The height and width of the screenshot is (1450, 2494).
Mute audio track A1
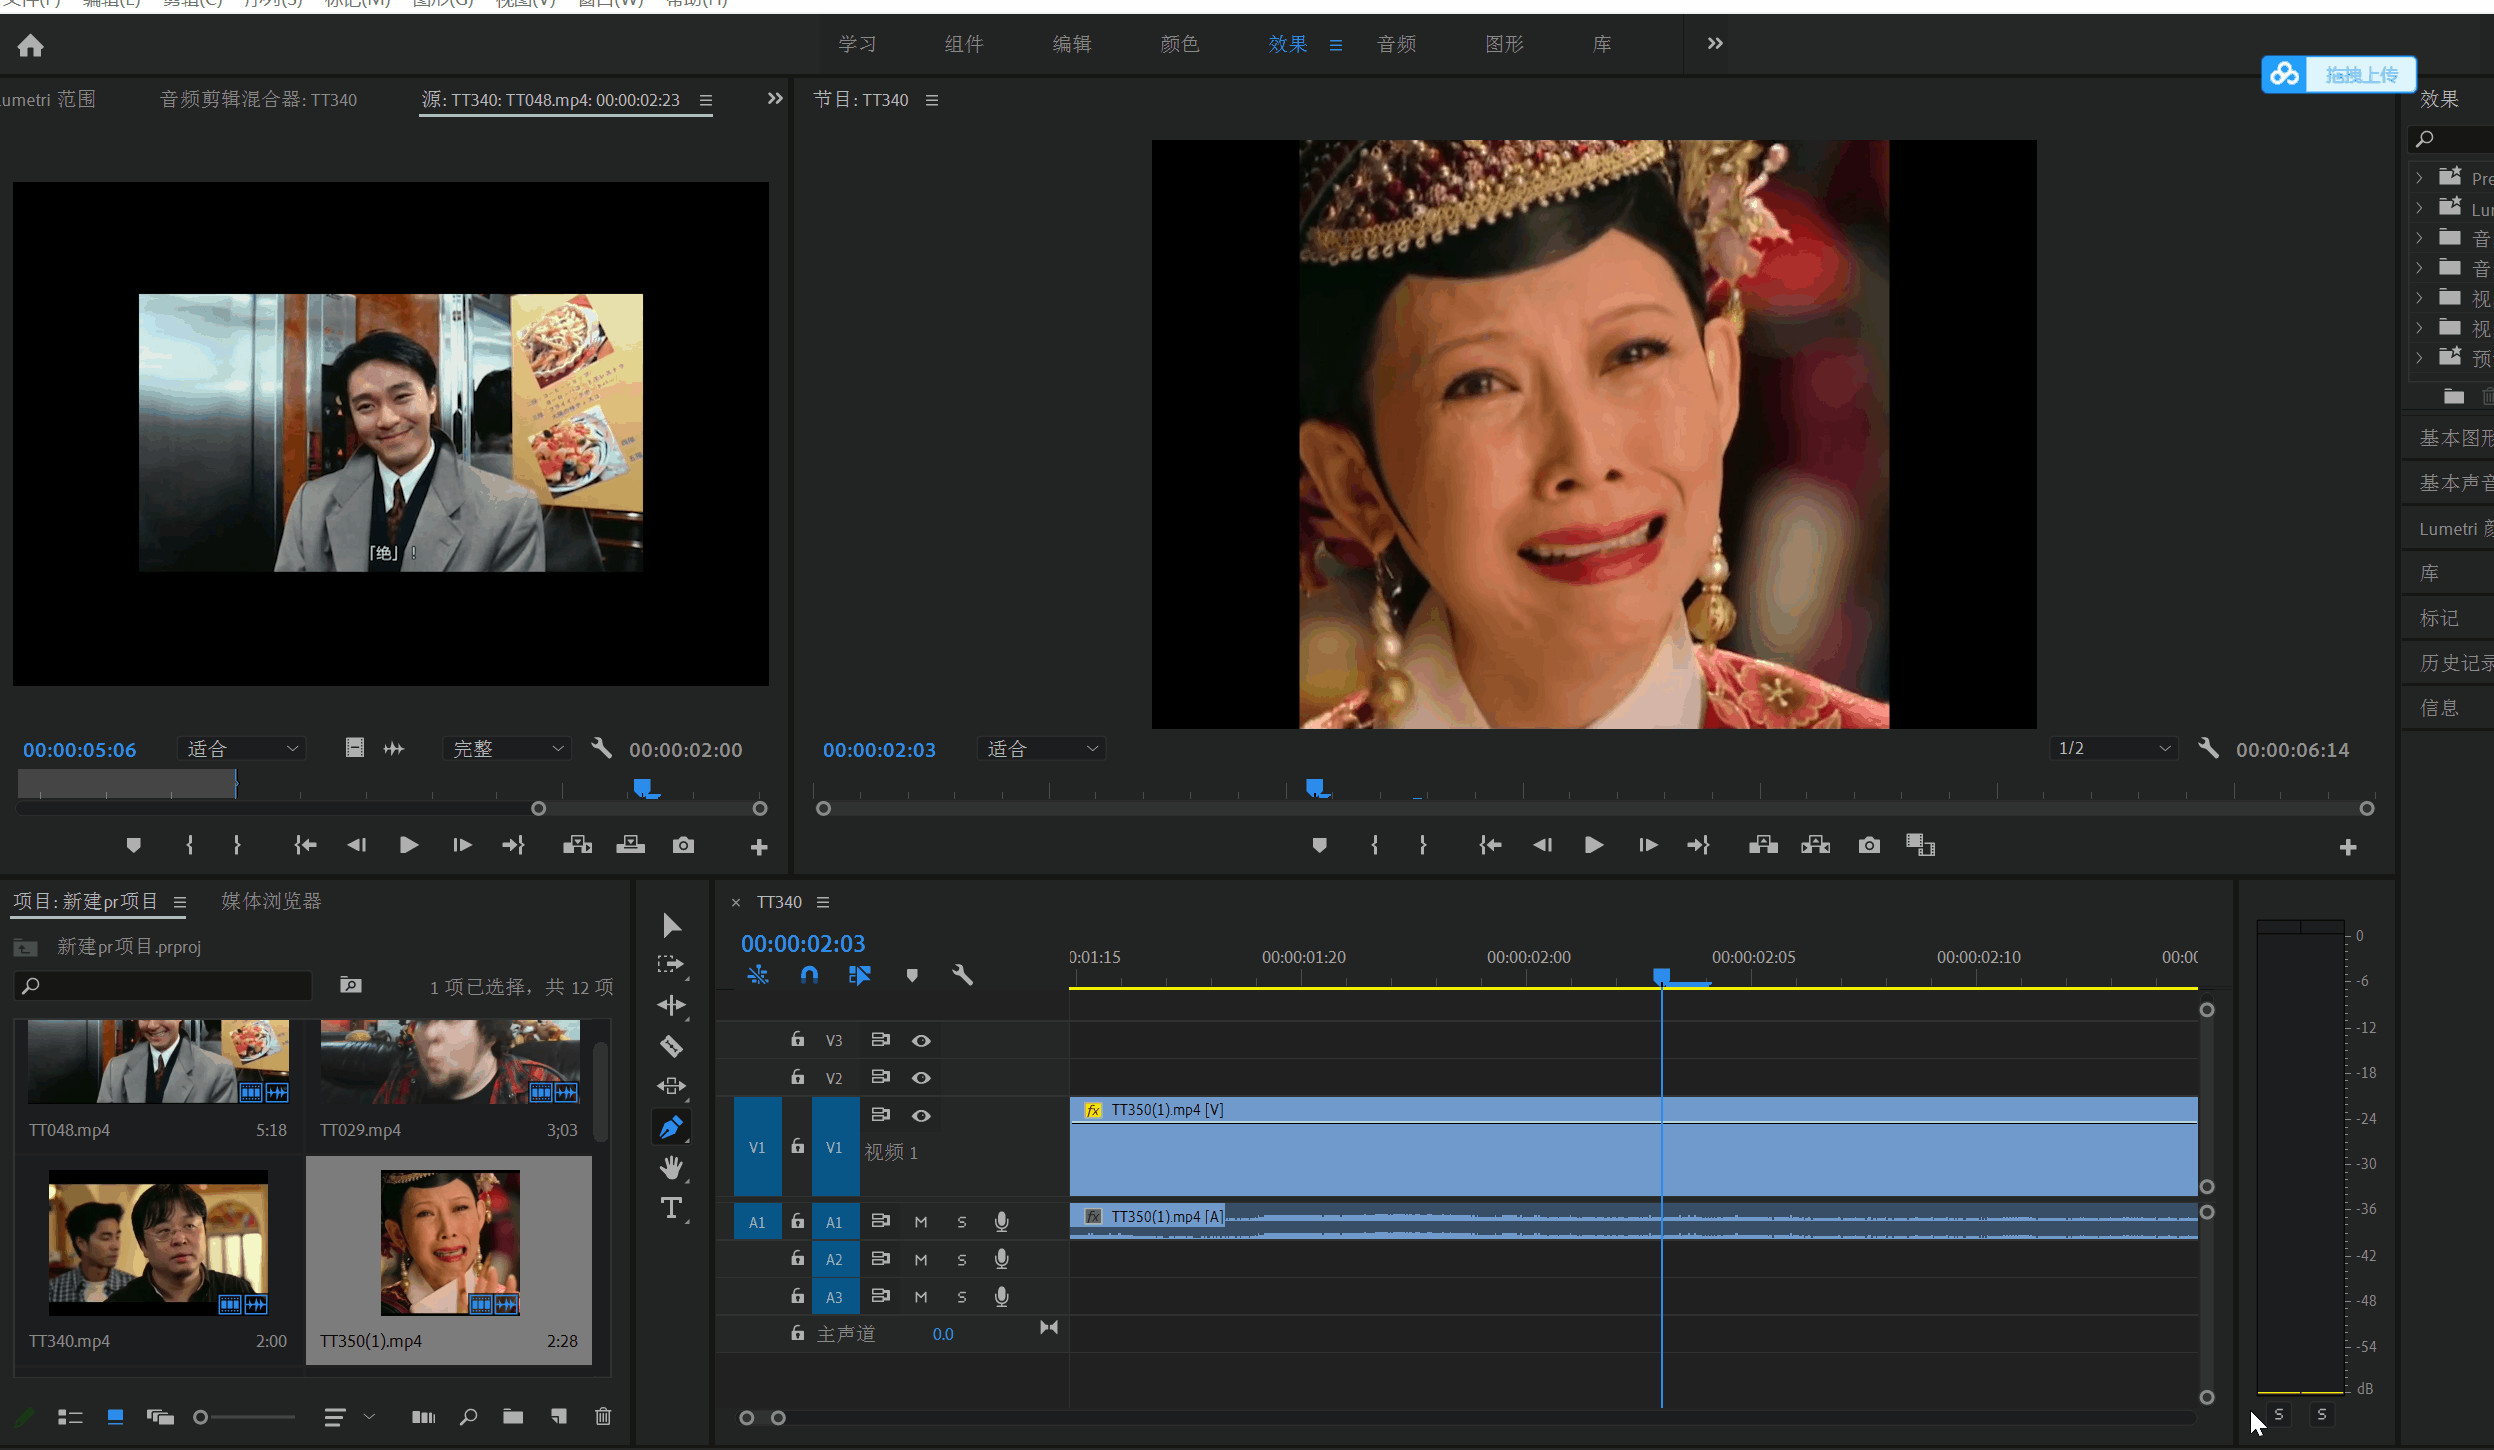click(x=920, y=1222)
